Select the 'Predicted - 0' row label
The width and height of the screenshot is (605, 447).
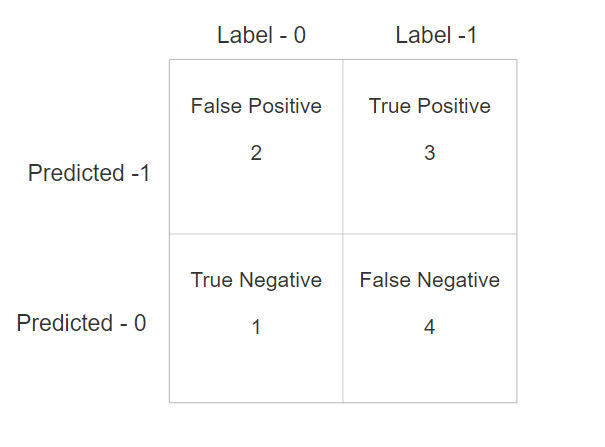81,323
